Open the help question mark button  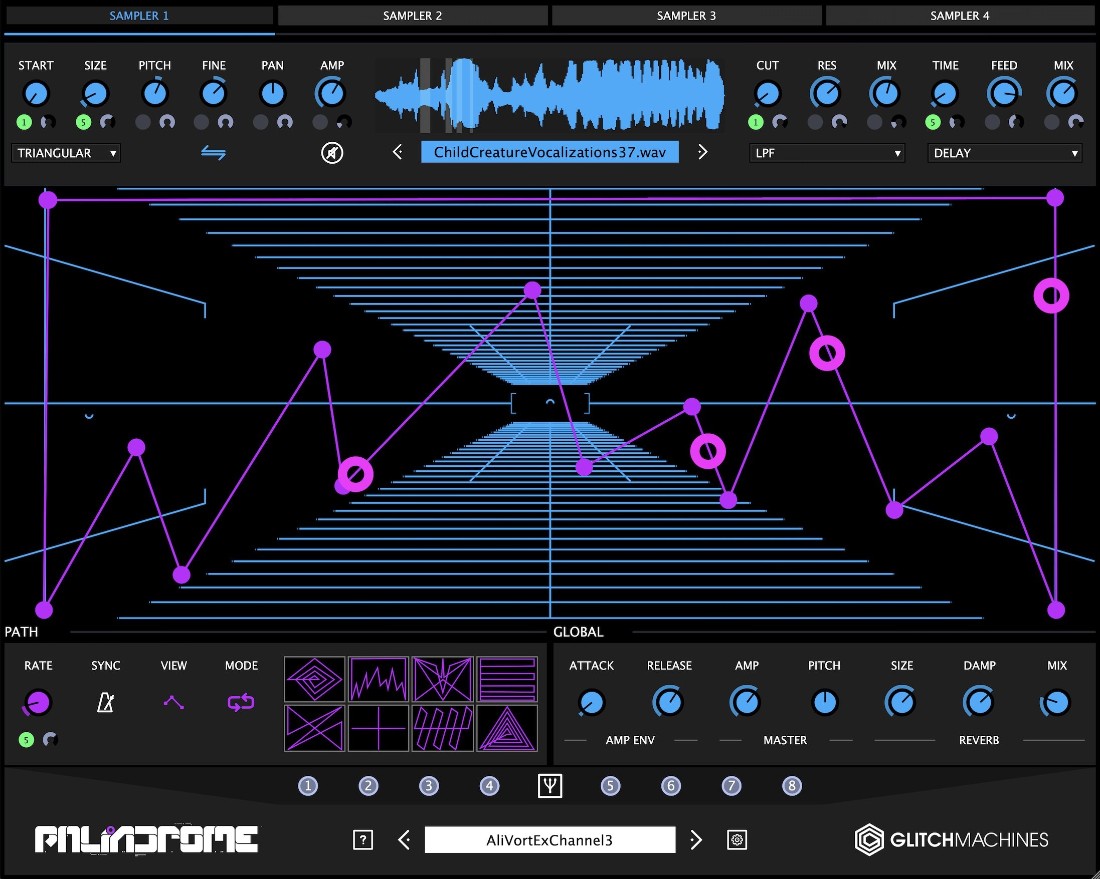click(363, 840)
